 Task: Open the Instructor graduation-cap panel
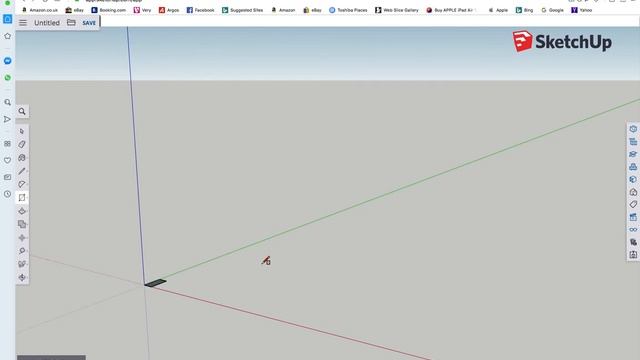pos(633,154)
